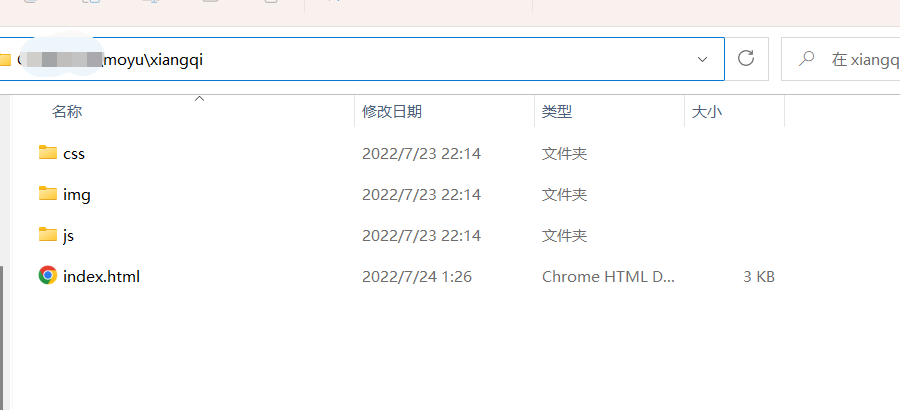Sort files by 大小 column header
The width and height of the screenshot is (900, 410).
[707, 111]
